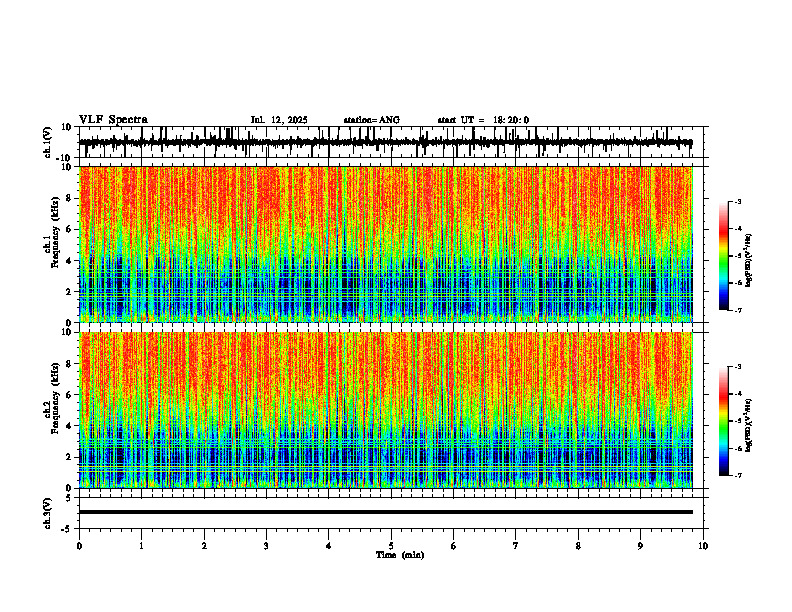Click the "Time (min)" axis label
Screen dimensions: 792x612
tap(400, 555)
